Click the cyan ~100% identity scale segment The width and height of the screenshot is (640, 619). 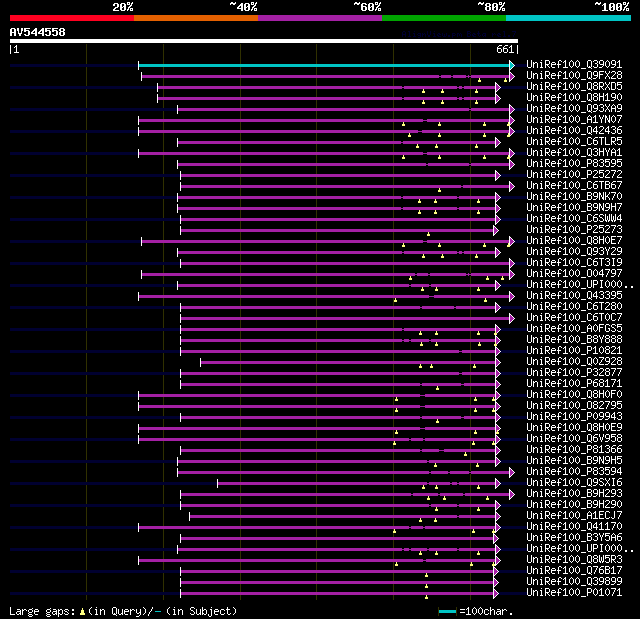pos(568,18)
